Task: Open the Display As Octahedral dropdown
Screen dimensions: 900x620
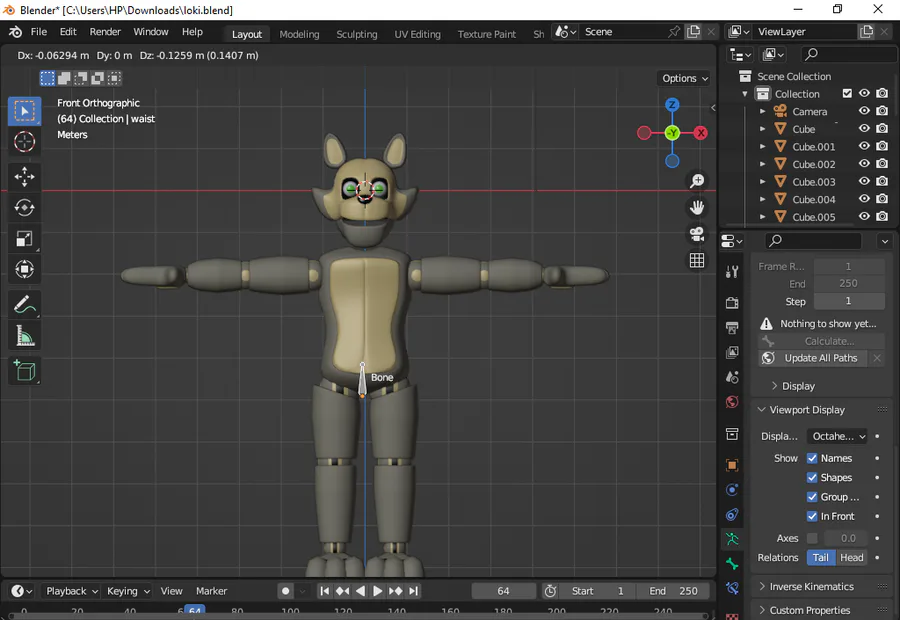Action: pyautogui.click(x=839, y=436)
